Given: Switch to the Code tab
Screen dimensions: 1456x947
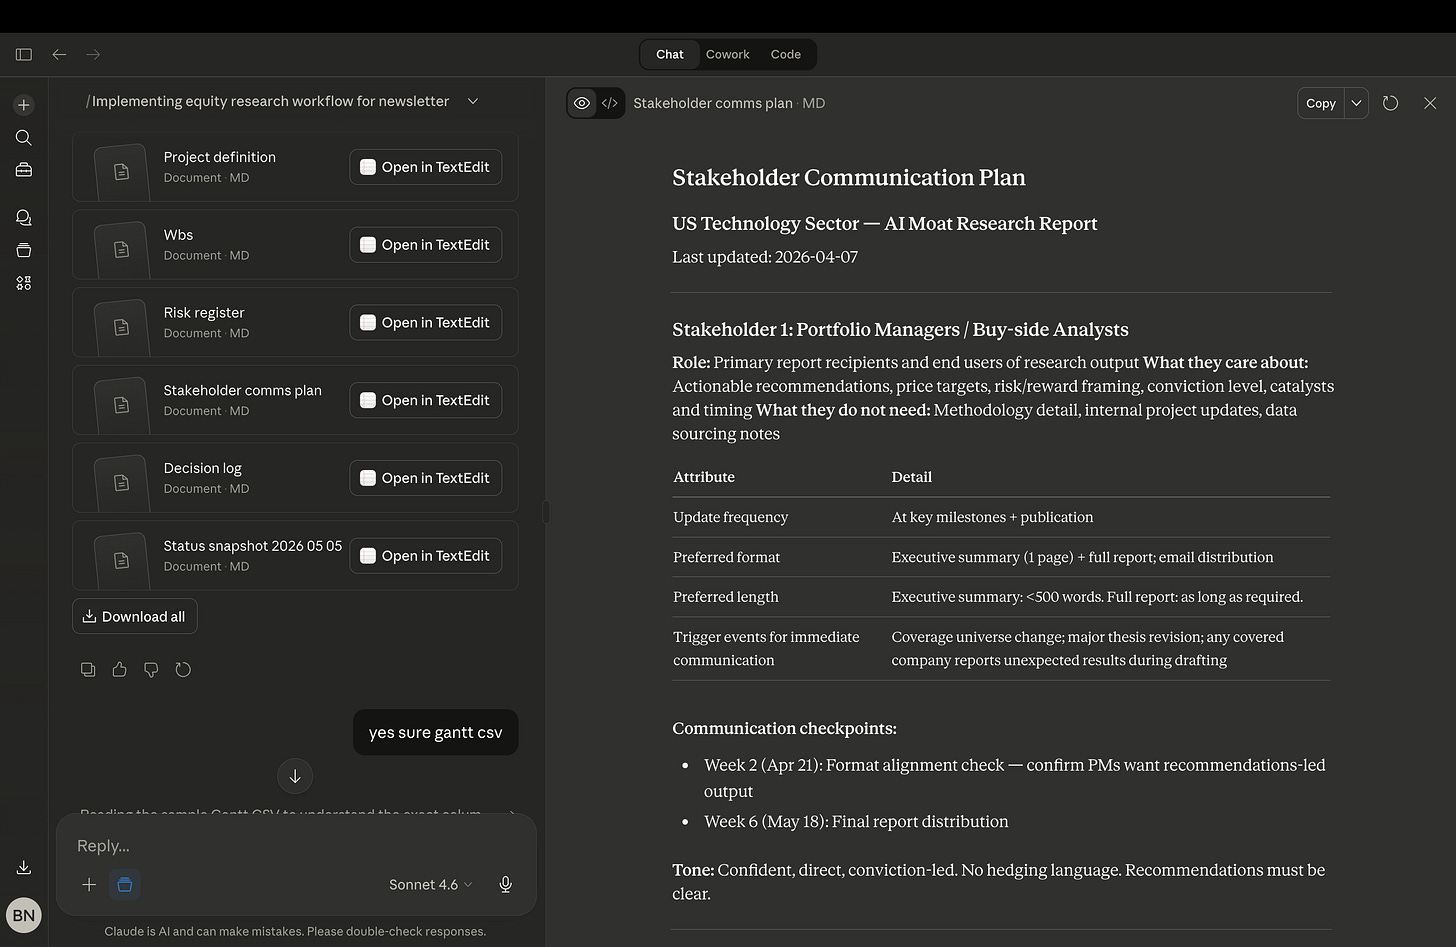Looking at the screenshot, I should [x=785, y=54].
